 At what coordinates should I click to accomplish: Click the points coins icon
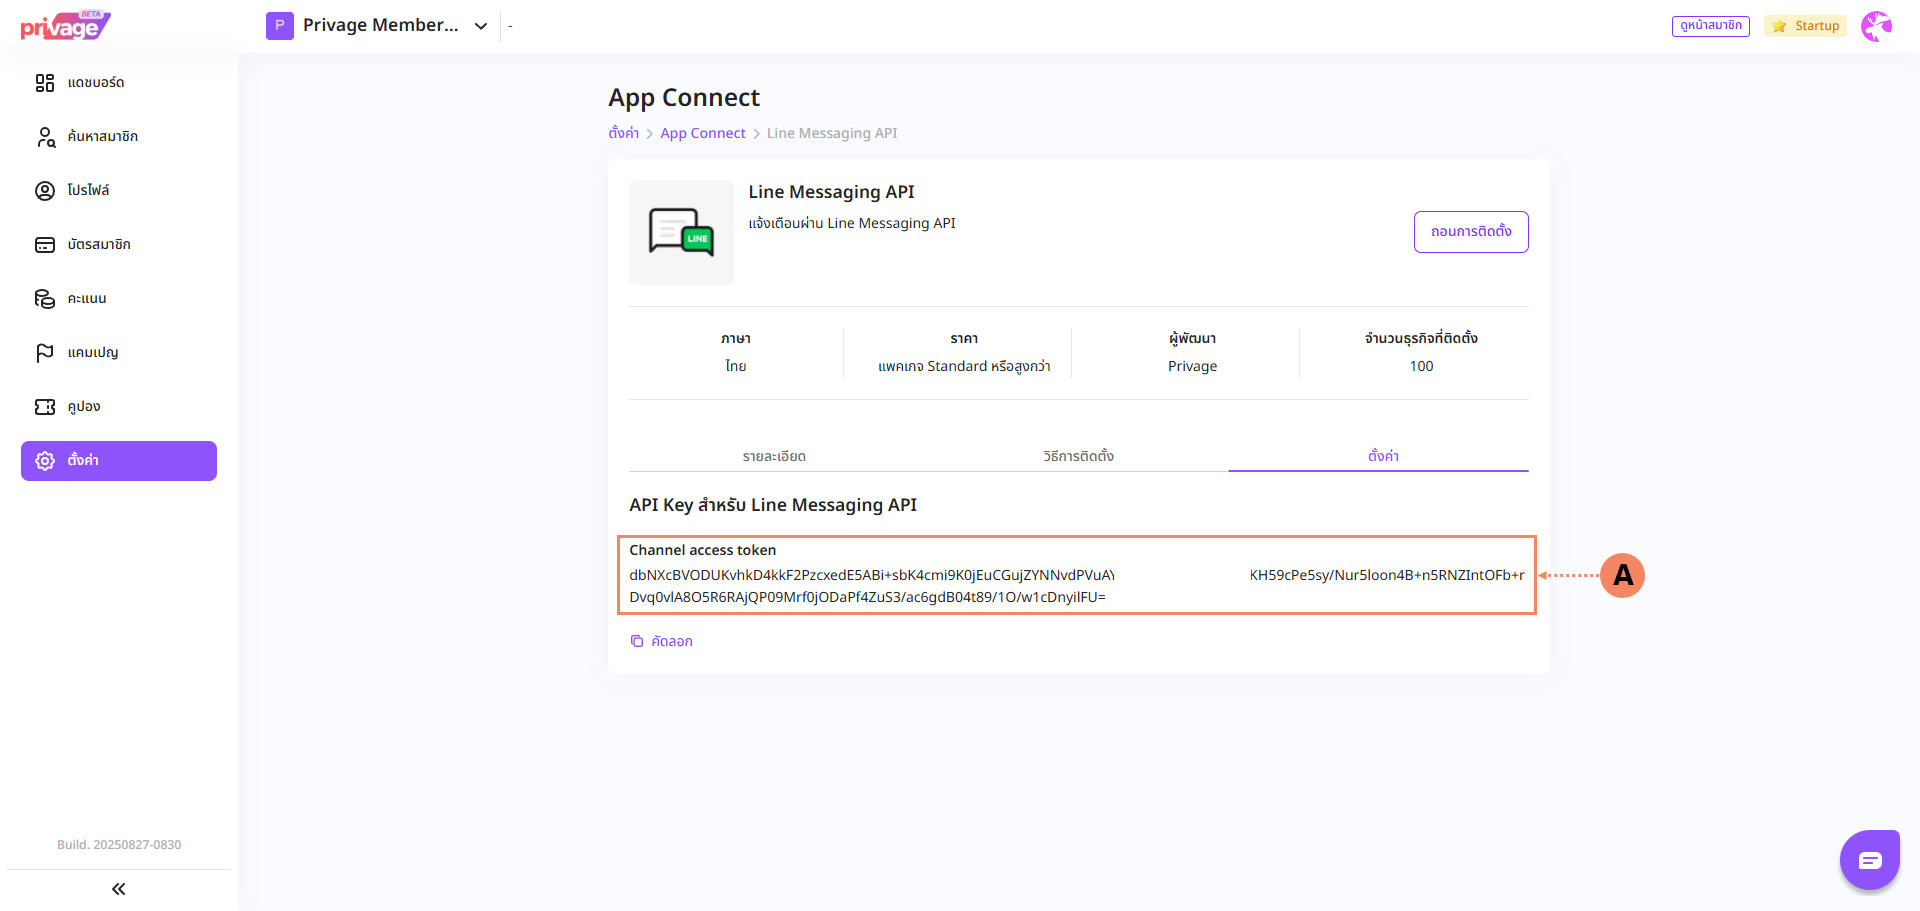pyautogui.click(x=45, y=299)
